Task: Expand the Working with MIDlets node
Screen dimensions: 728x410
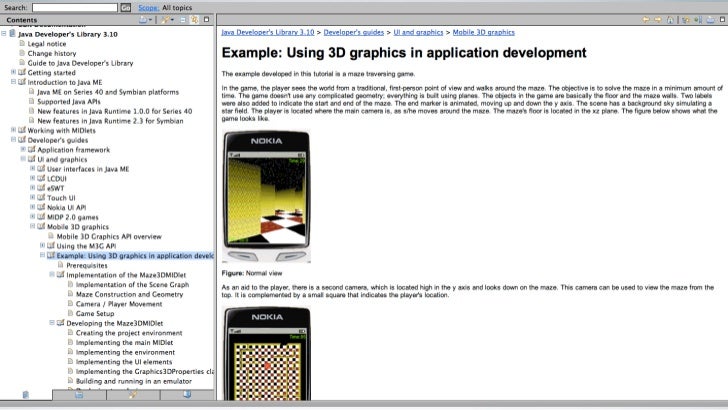Action: pos(13,130)
